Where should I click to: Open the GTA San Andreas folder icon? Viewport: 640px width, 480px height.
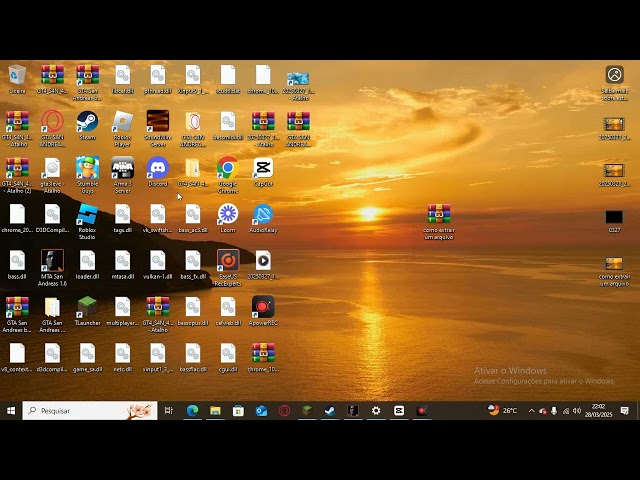click(52, 314)
